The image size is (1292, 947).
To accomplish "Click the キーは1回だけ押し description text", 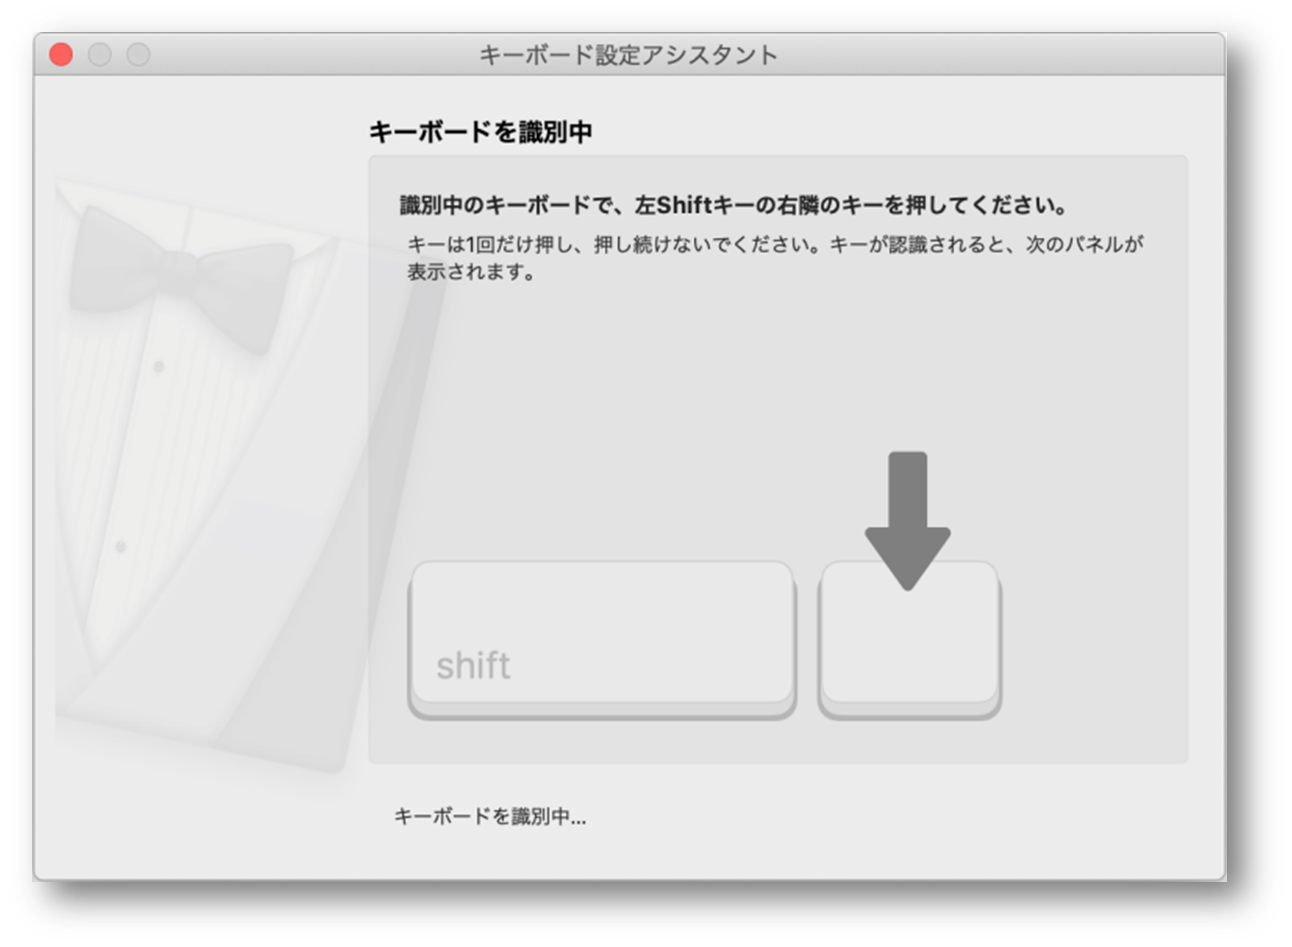I will pos(775,258).
